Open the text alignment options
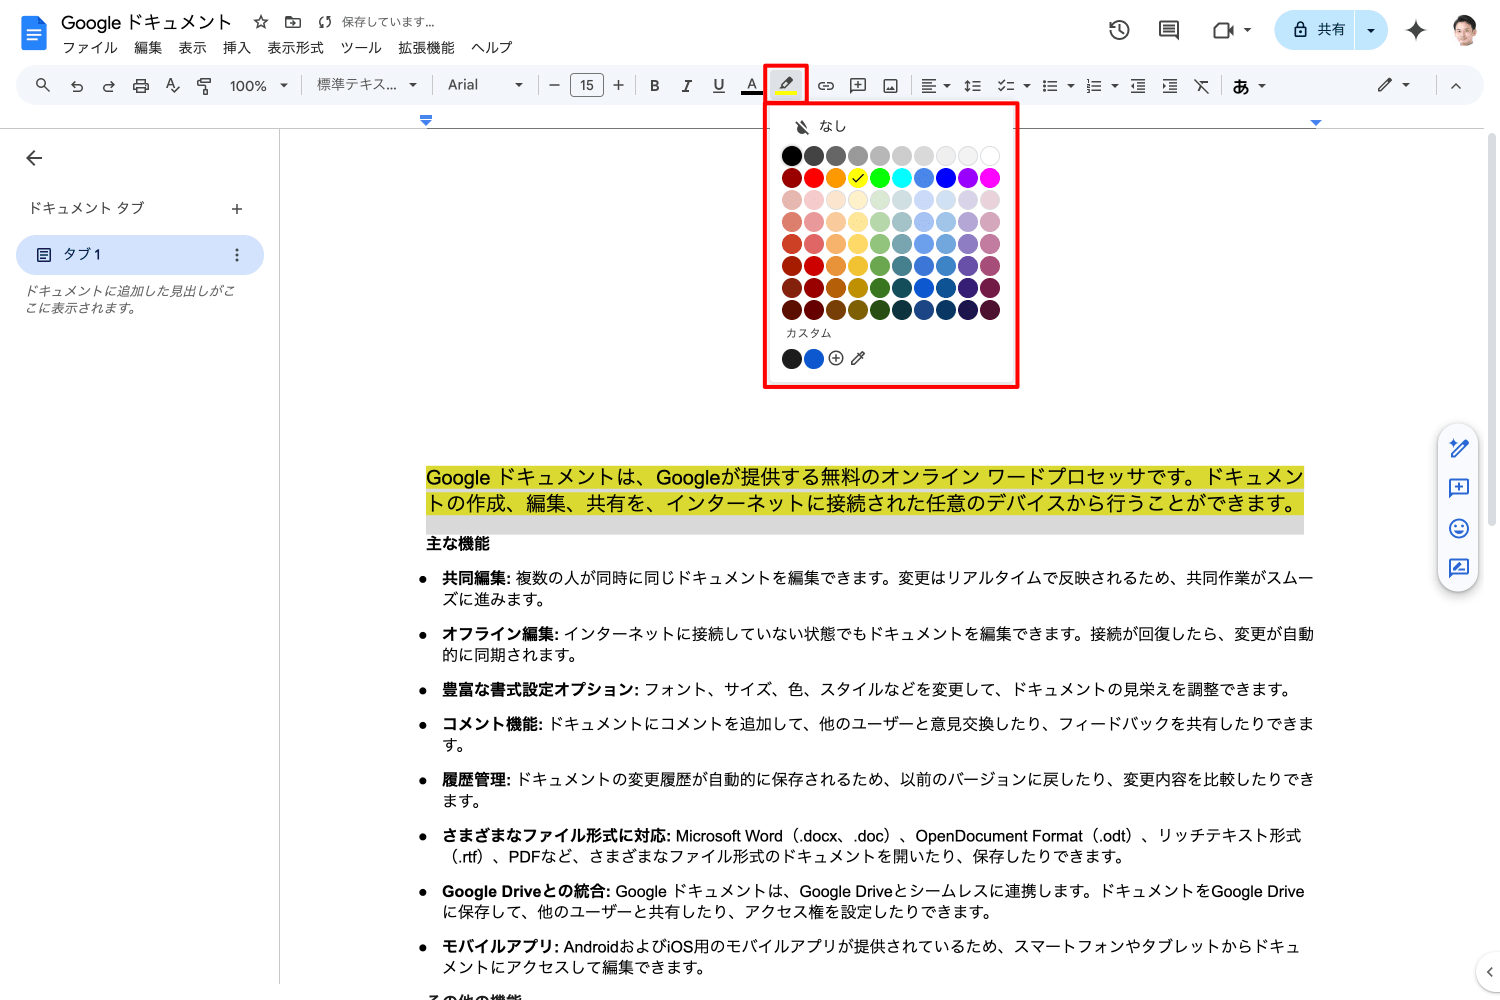The width and height of the screenshot is (1500, 1000). [x=936, y=86]
